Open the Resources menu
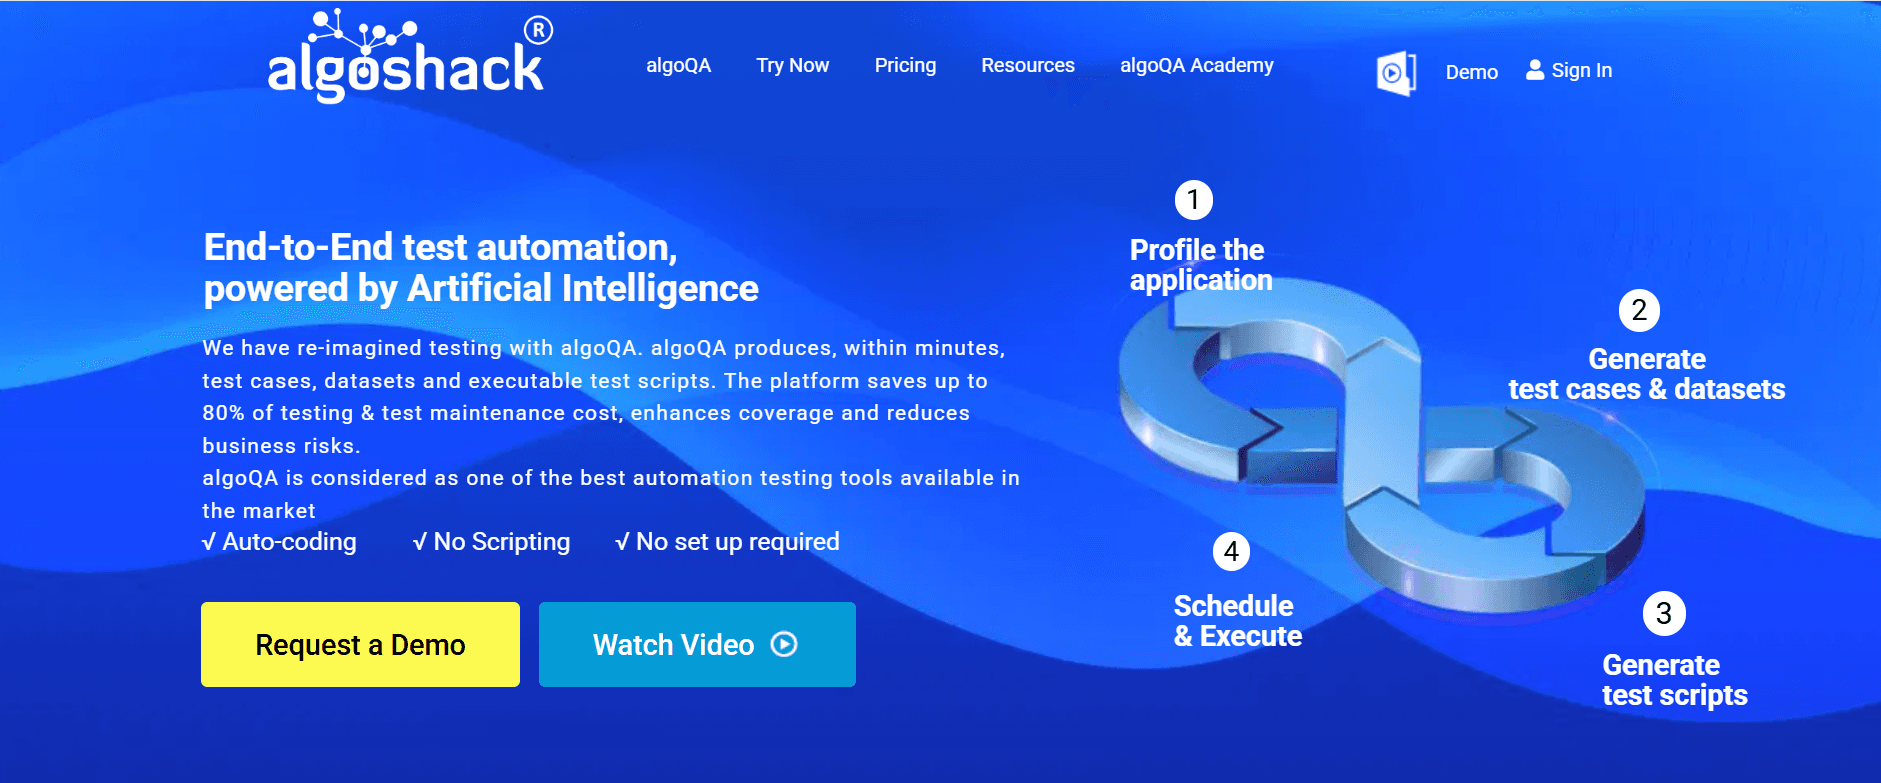This screenshot has height=783, width=1881. pos(1027,66)
